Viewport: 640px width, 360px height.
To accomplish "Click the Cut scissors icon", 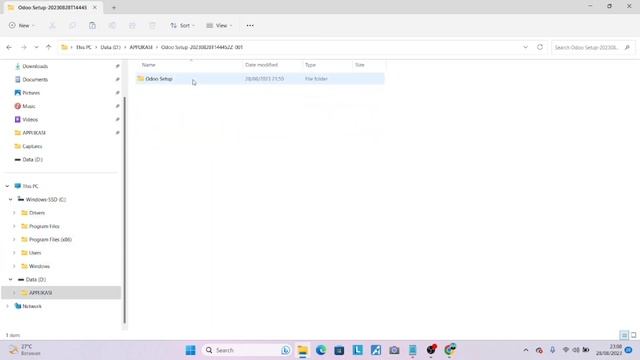I will [x=52, y=25].
